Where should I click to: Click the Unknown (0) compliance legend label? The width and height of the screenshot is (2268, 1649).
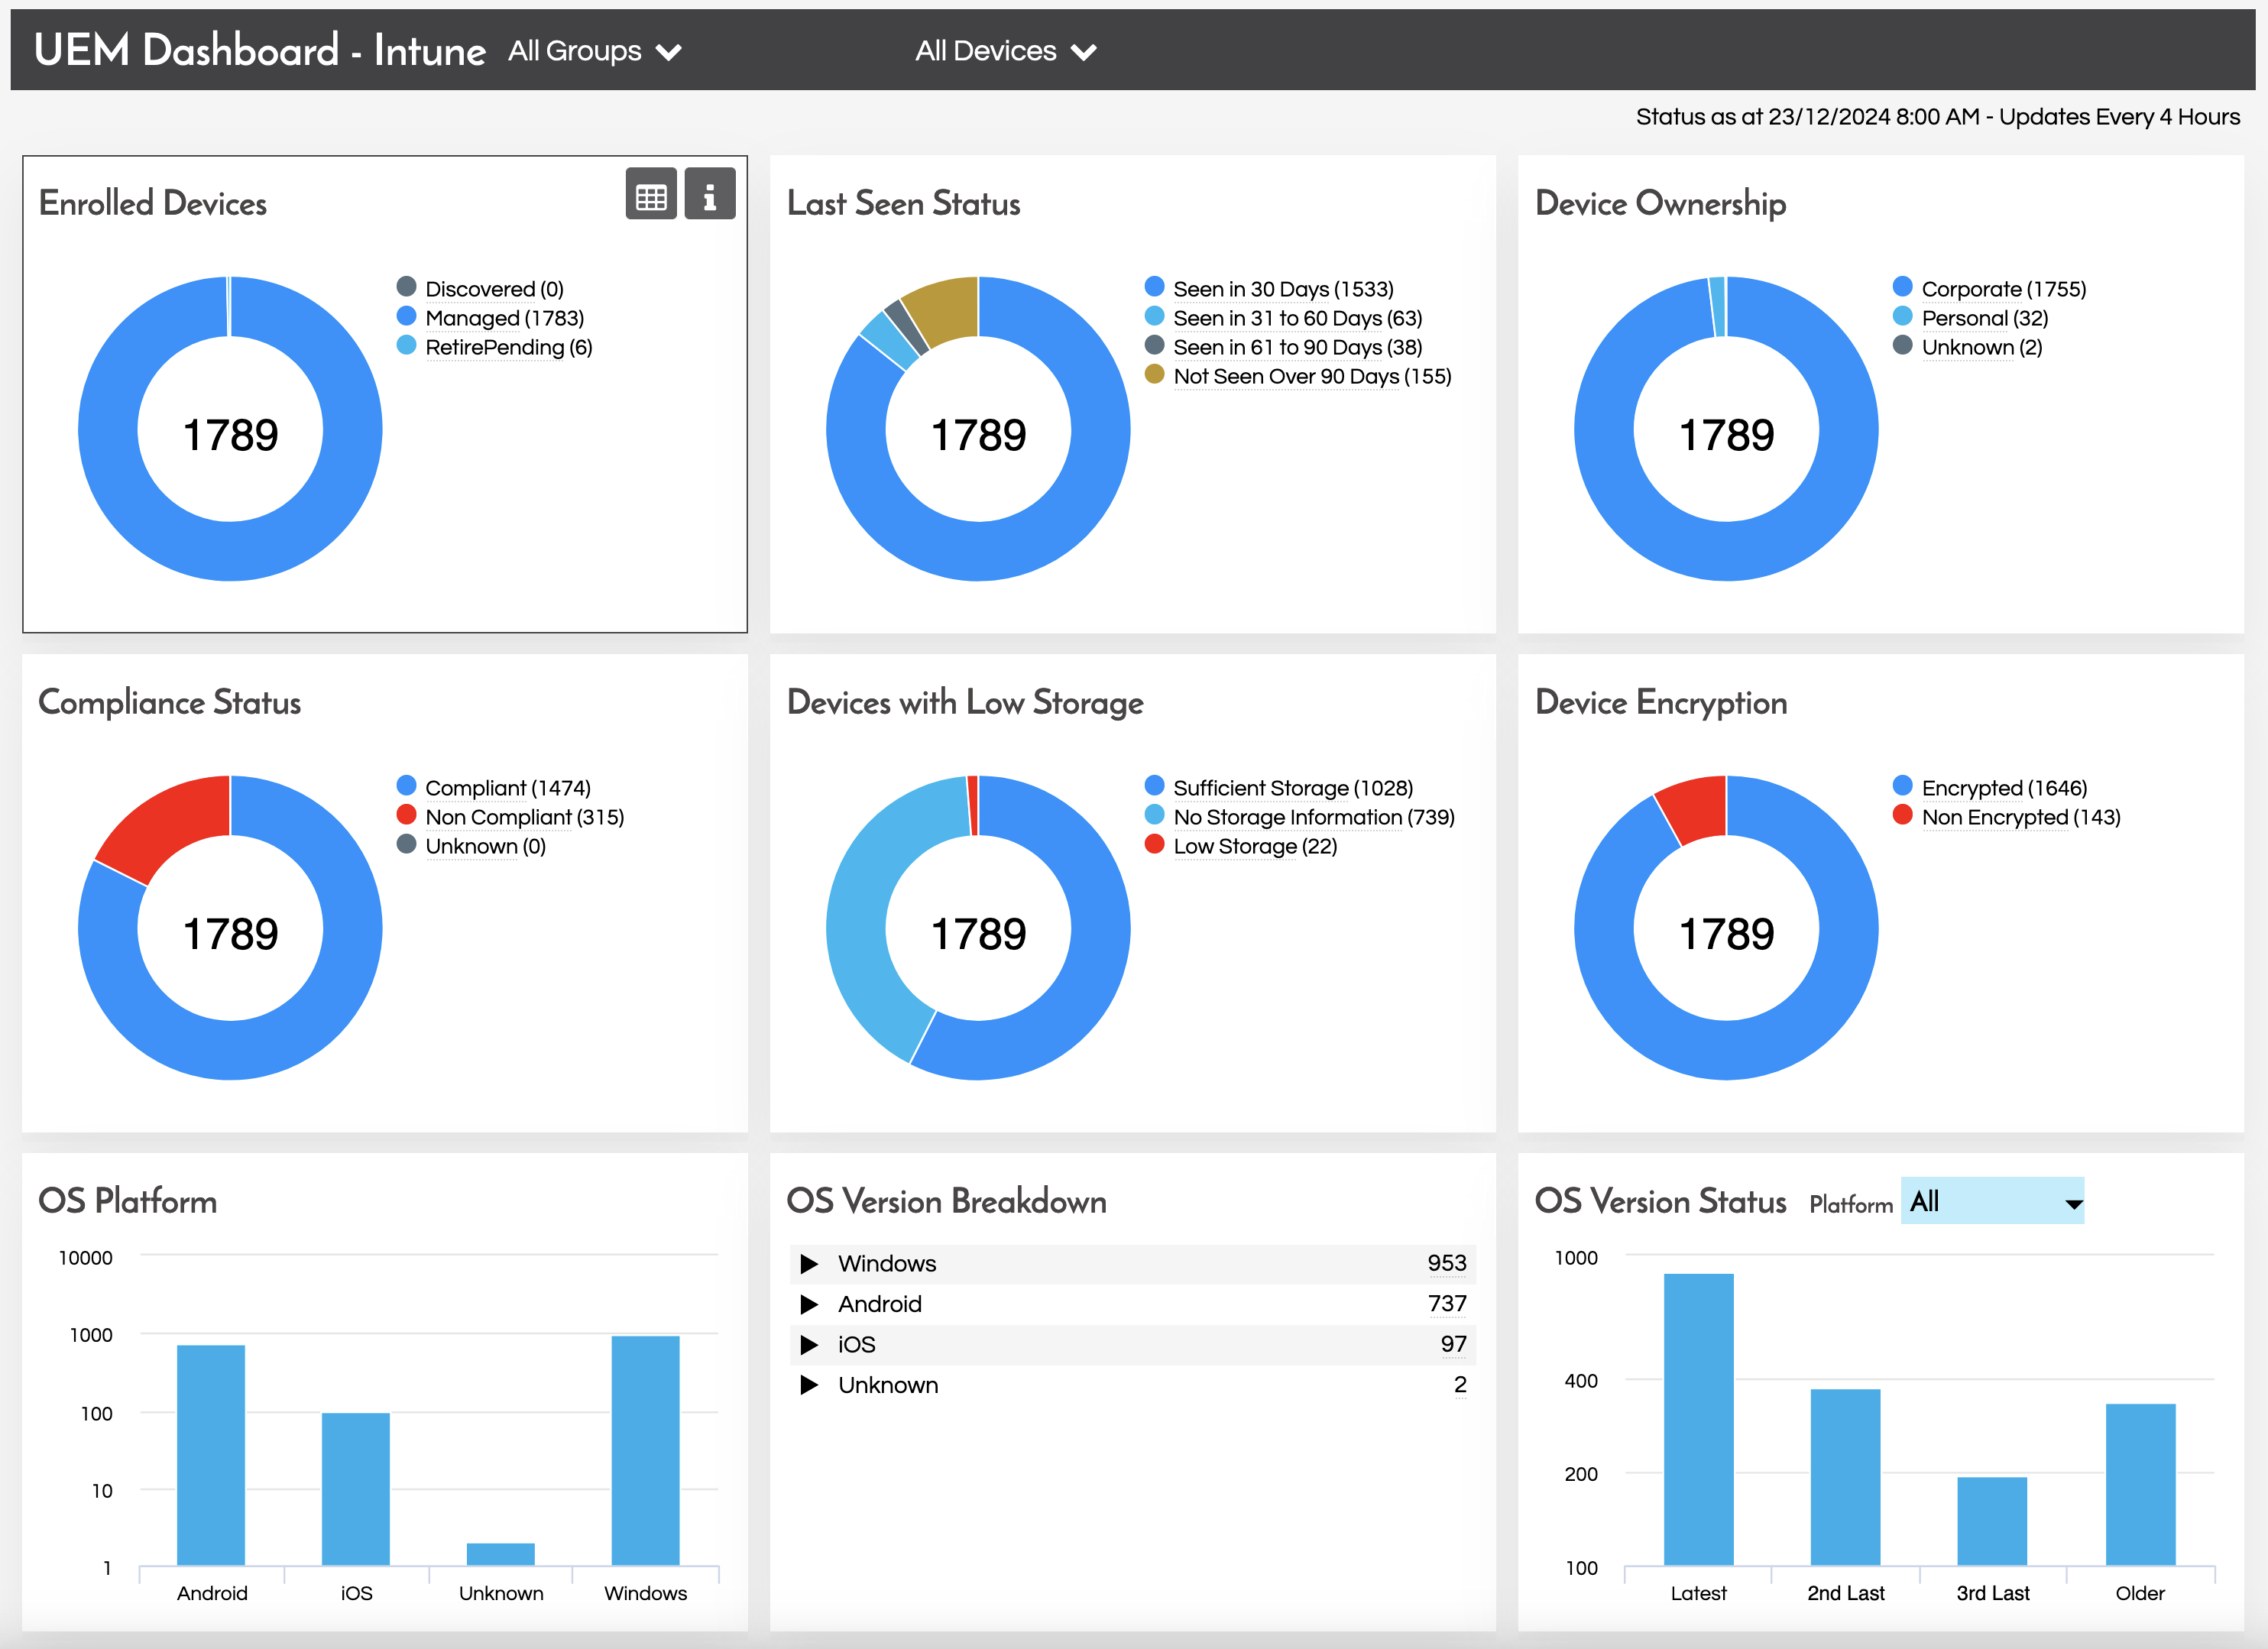pos(486,846)
